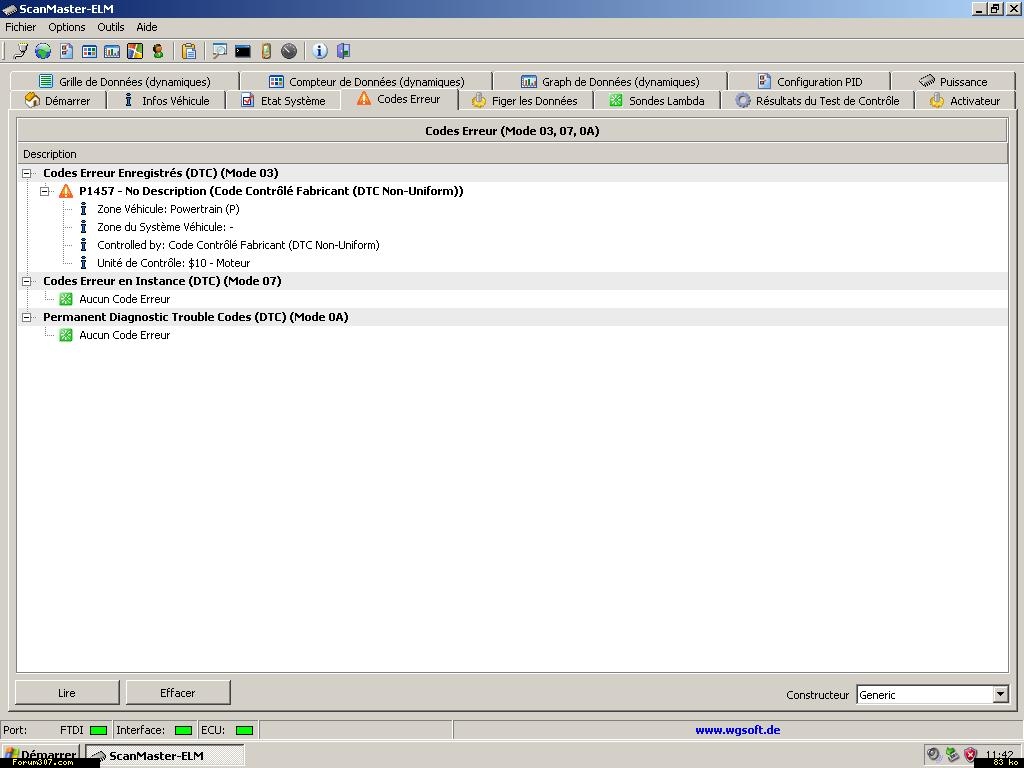Click the exit door toolbar icon
The height and width of the screenshot is (768, 1024).
[x=343, y=51]
